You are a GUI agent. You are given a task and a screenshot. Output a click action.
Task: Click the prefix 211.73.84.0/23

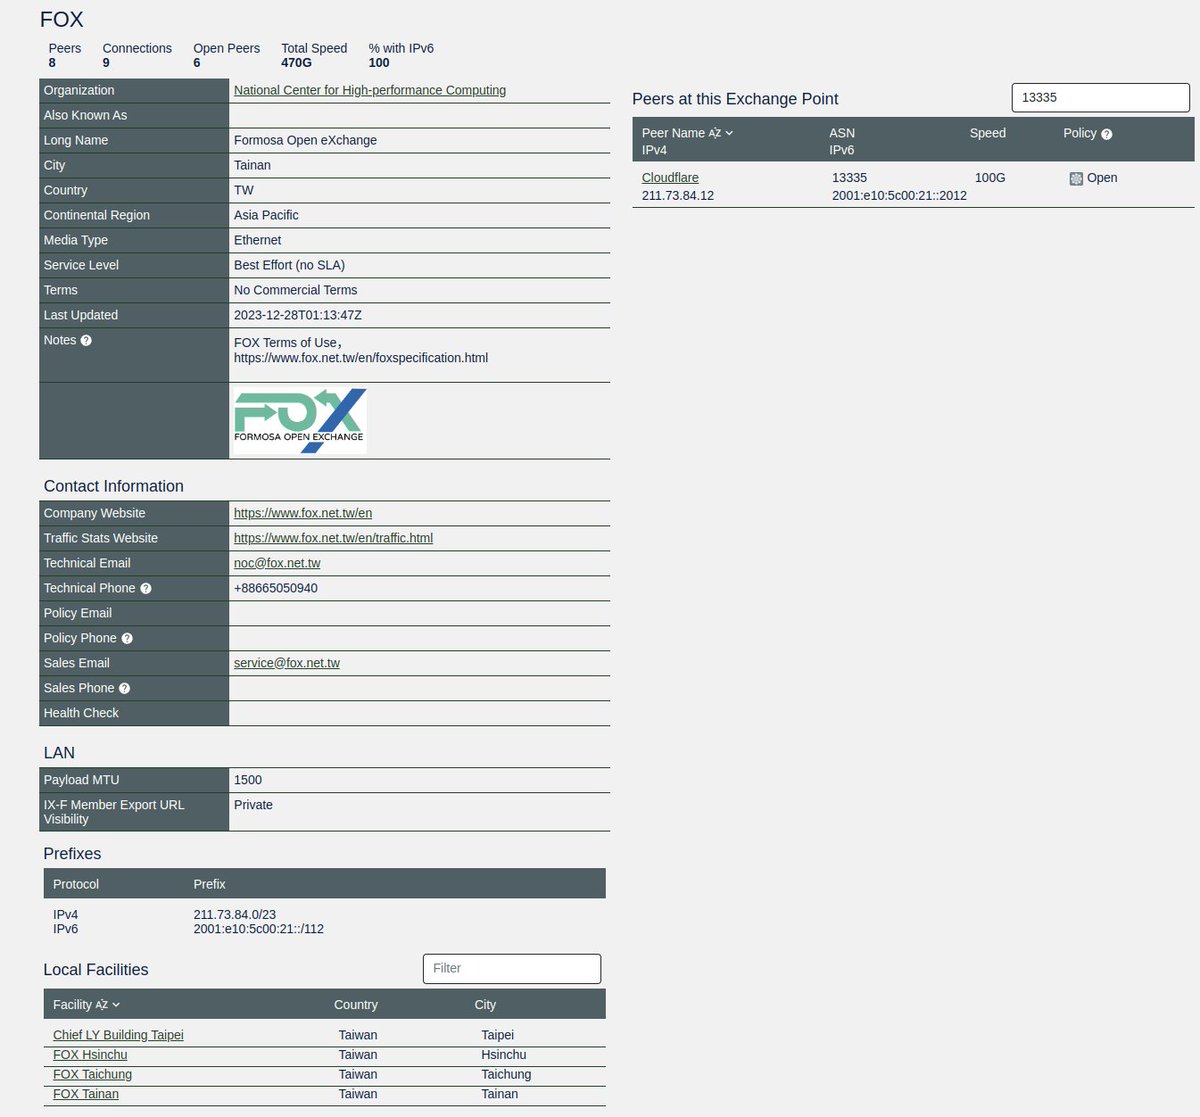click(234, 915)
